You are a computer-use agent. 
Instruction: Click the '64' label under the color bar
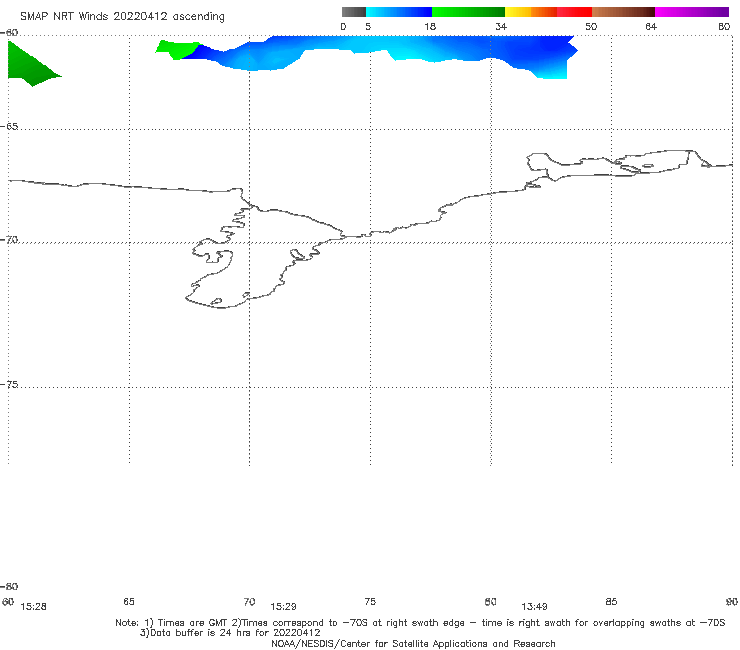point(651,26)
